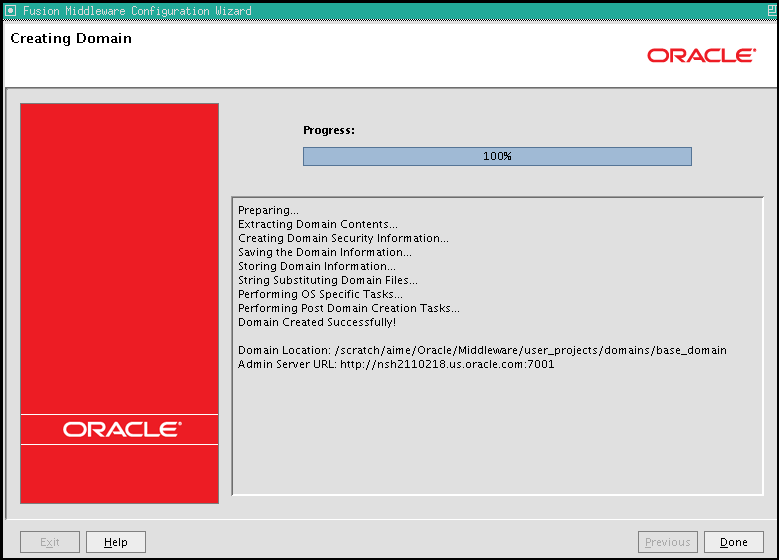Select 'Domain Created Successfully!' message
779x560 pixels.
pos(317,322)
